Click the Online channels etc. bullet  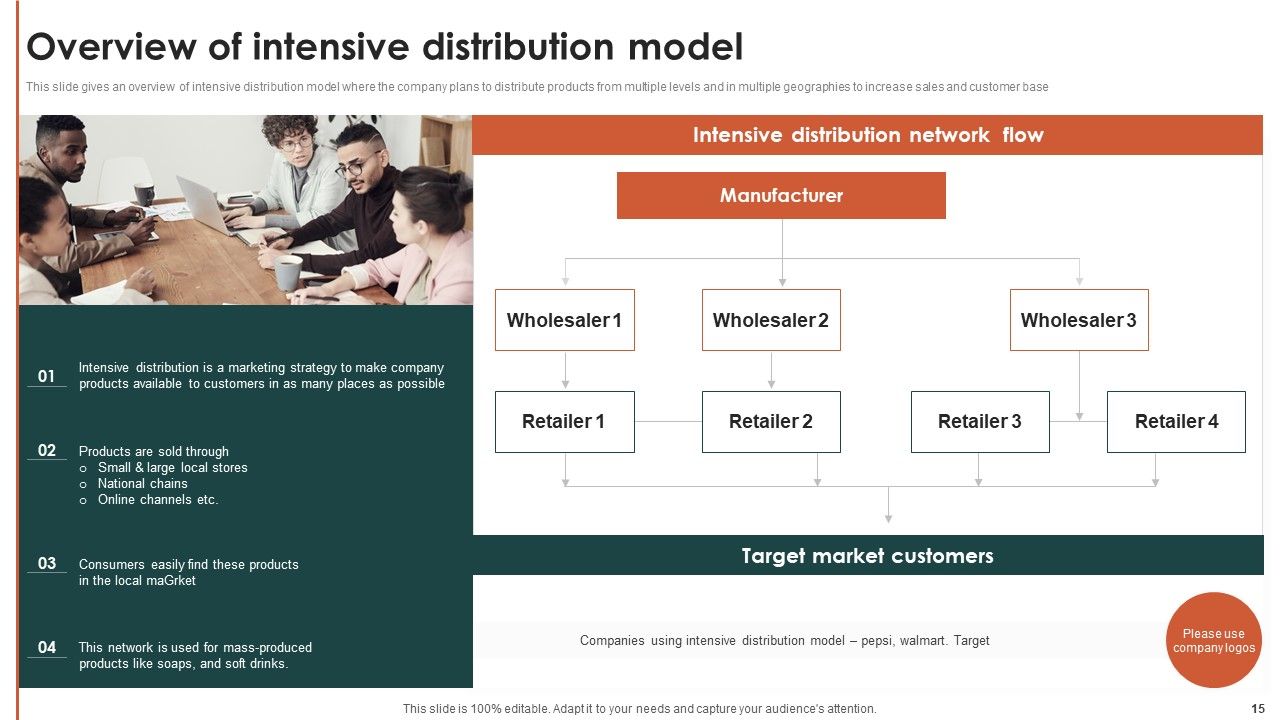(x=156, y=499)
